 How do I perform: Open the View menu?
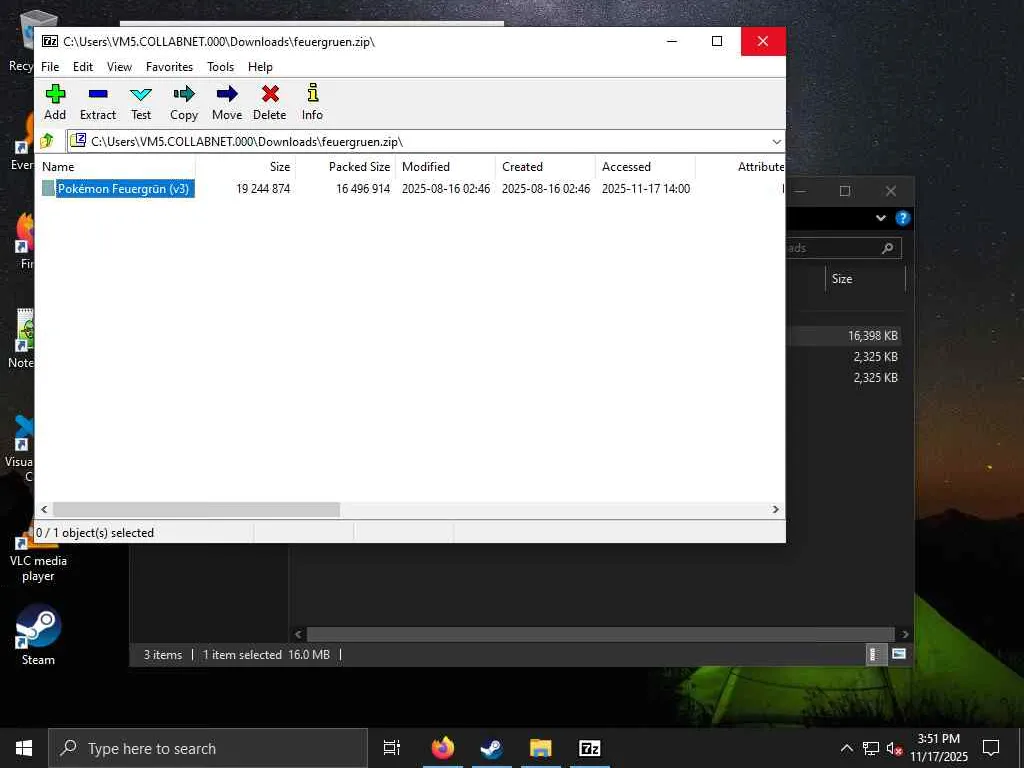click(x=120, y=67)
